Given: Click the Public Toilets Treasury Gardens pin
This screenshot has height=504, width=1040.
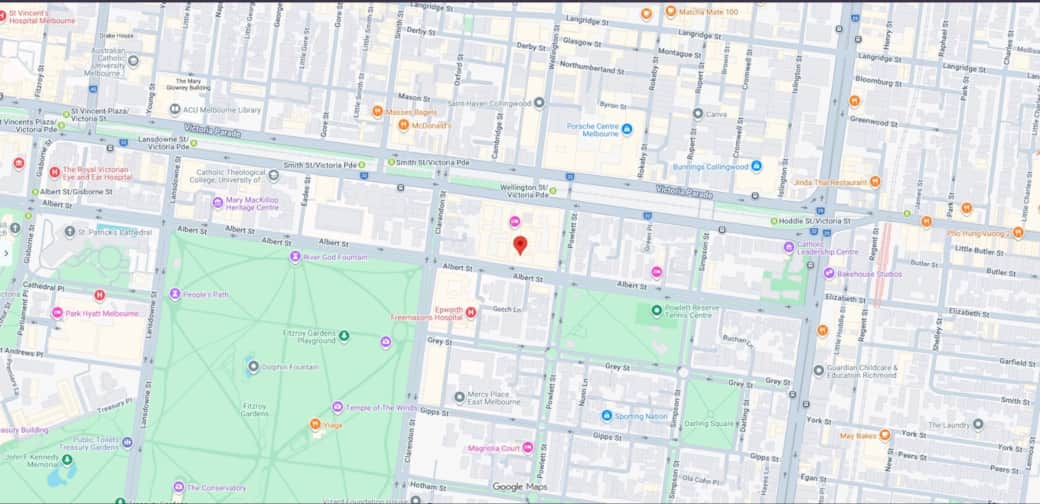Looking at the screenshot, I should click(127, 442).
